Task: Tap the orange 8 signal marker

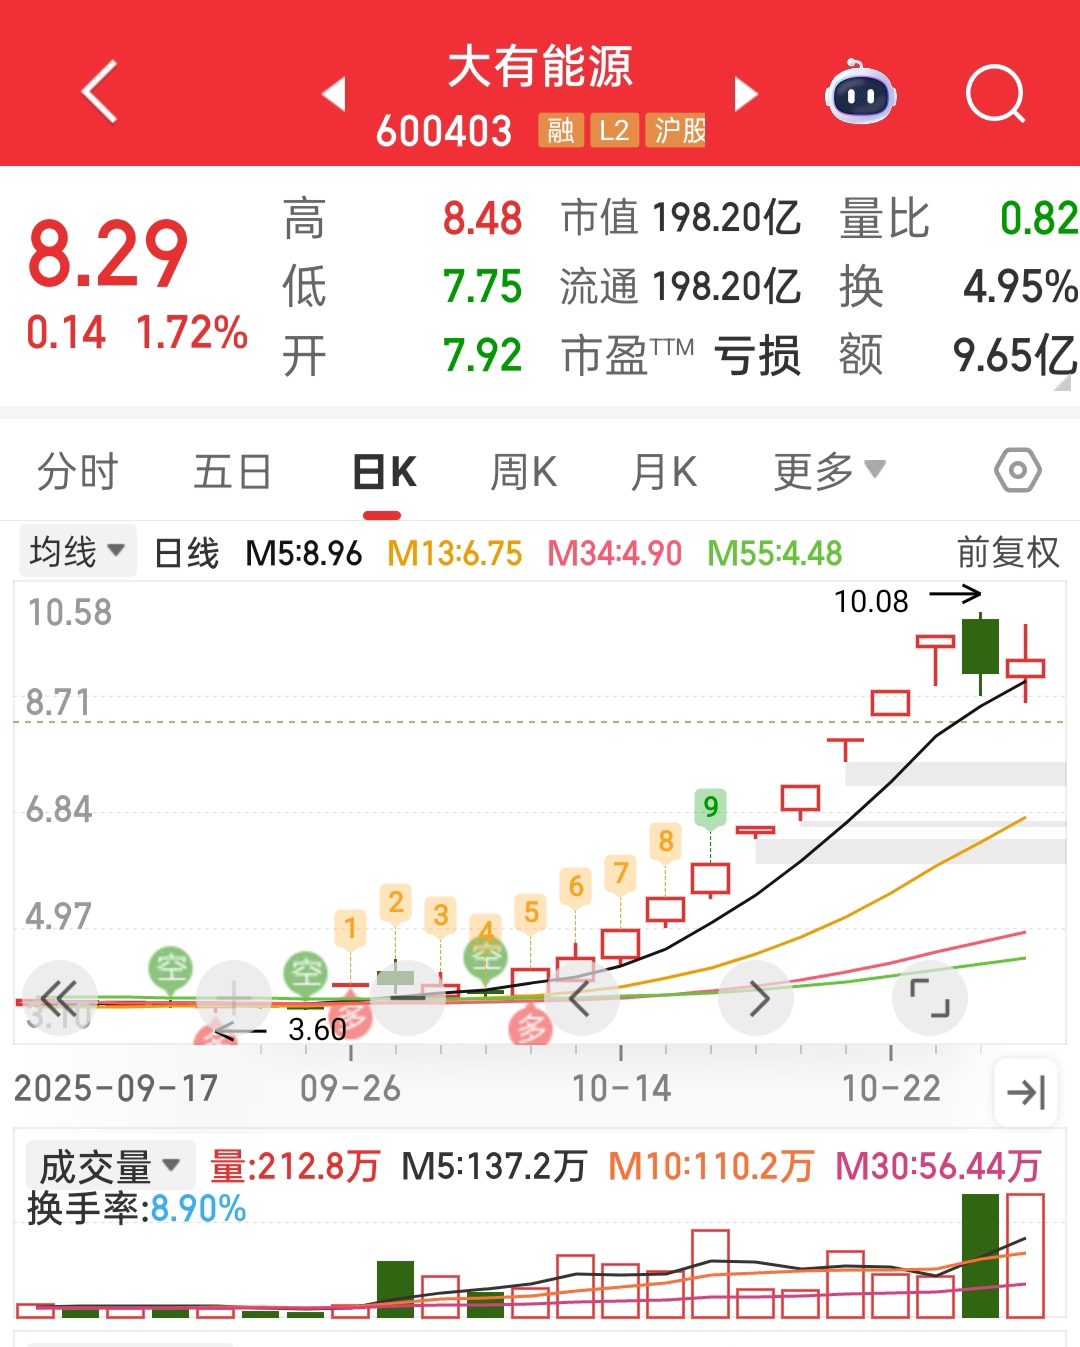Action: pos(665,841)
